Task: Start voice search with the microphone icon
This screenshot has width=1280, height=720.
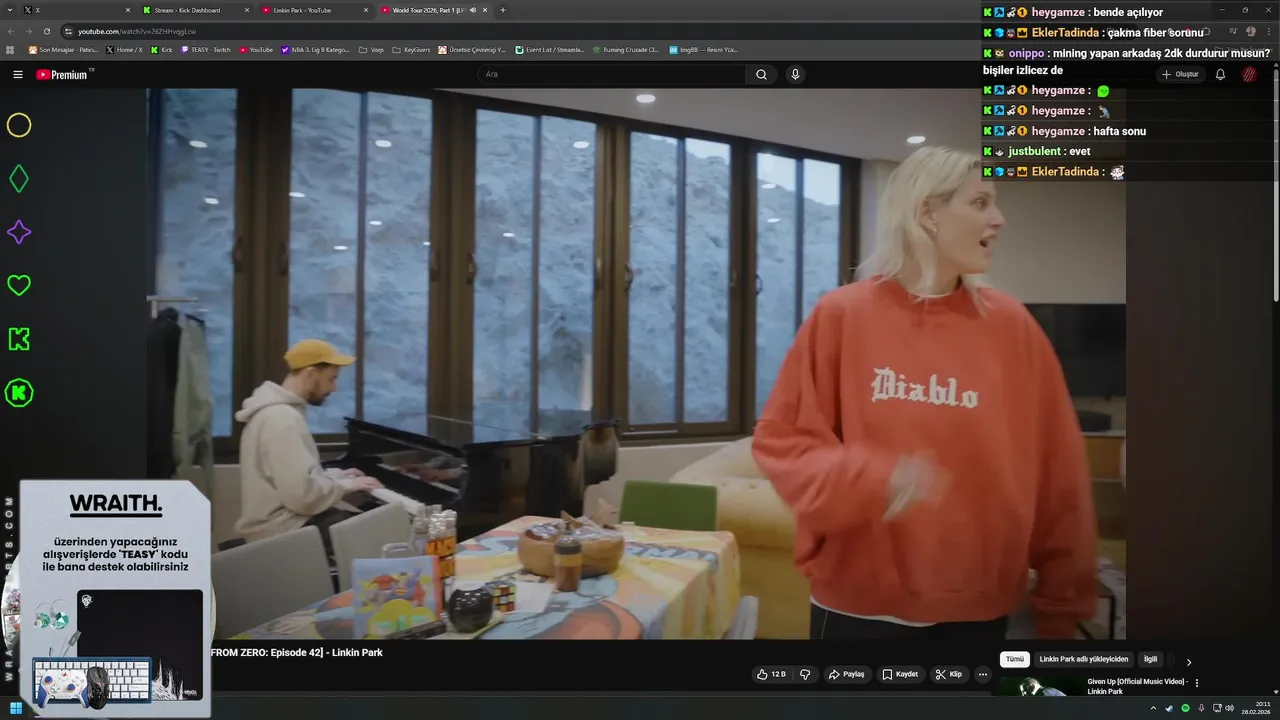Action: (795, 74)
